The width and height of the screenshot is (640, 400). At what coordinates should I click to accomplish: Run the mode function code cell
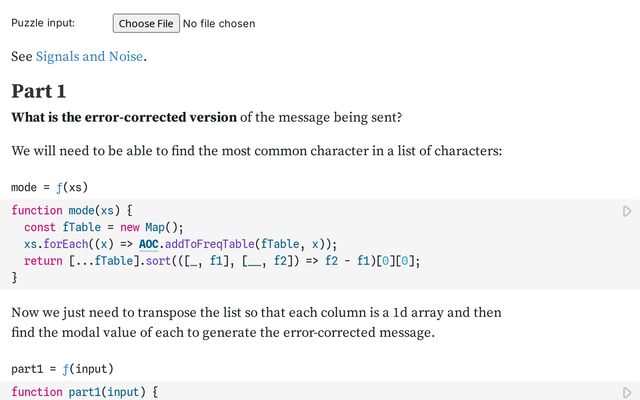point(627,211)
